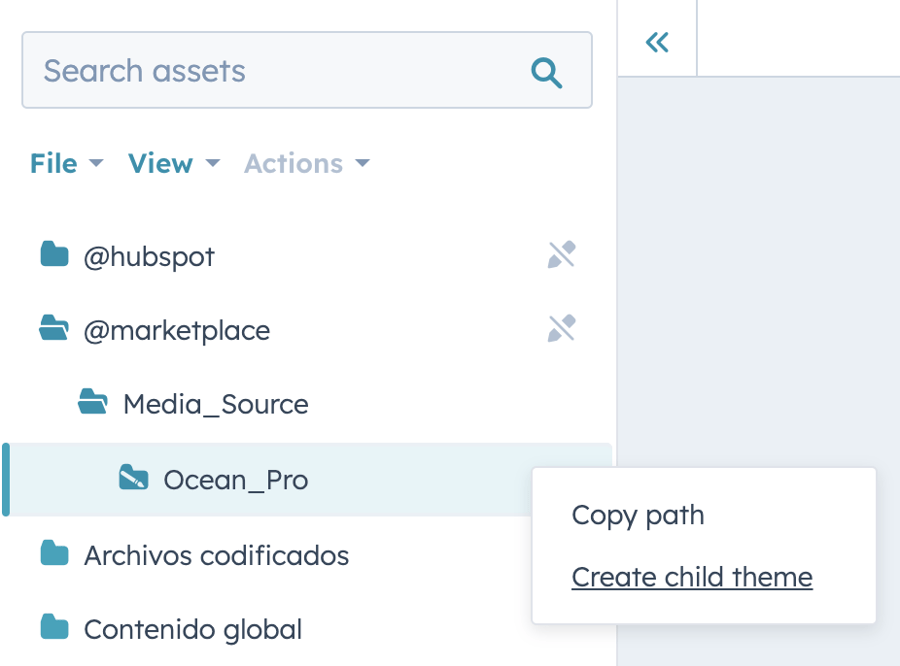Click the Create child theme link
This screenshot has height=666, width=900.
692,577
